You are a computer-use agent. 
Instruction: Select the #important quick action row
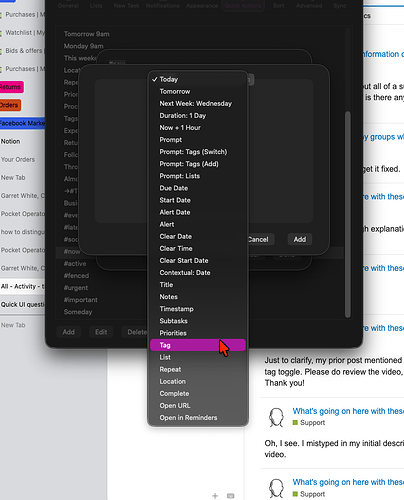[80, 300]
